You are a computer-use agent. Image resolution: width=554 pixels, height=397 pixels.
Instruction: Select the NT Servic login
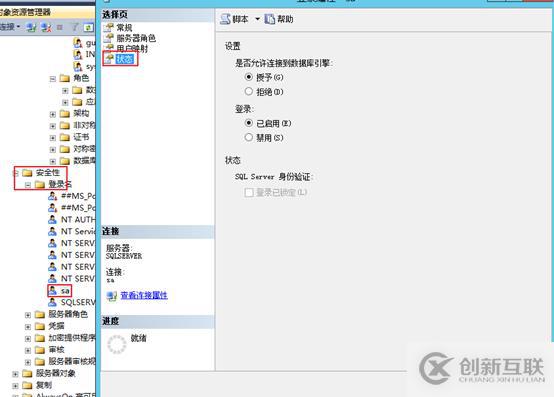(78, 231)
